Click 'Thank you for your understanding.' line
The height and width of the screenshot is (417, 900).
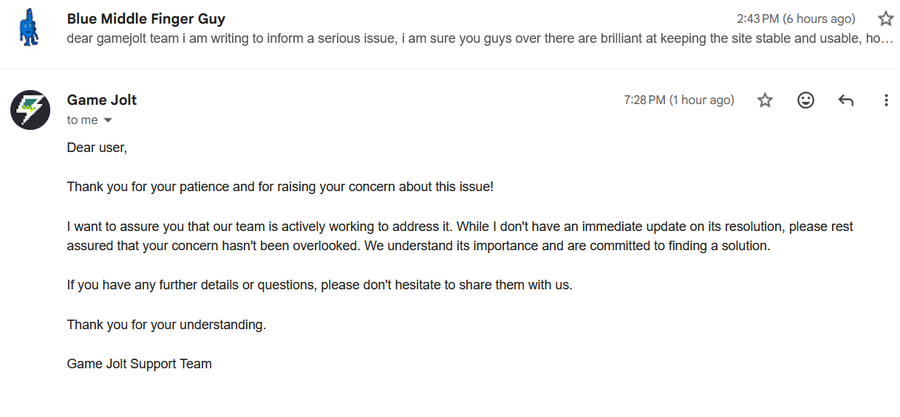pos(166,324)
